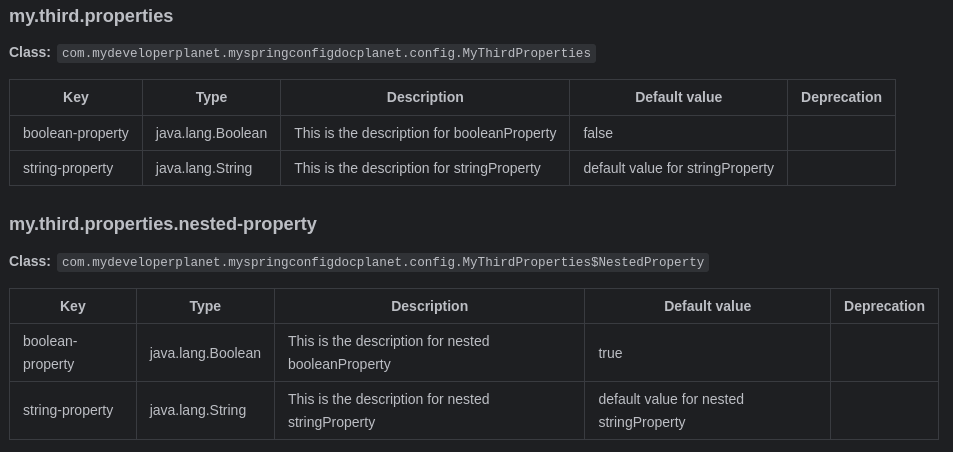
Task: Click Description header in first table
Action: pyautogui.click(x=425, y=97)
